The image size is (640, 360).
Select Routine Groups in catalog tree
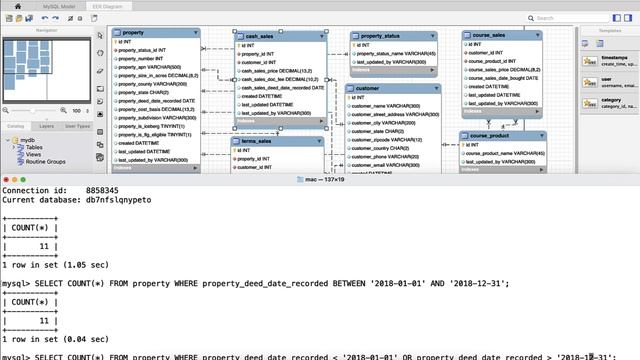point(45,162)
